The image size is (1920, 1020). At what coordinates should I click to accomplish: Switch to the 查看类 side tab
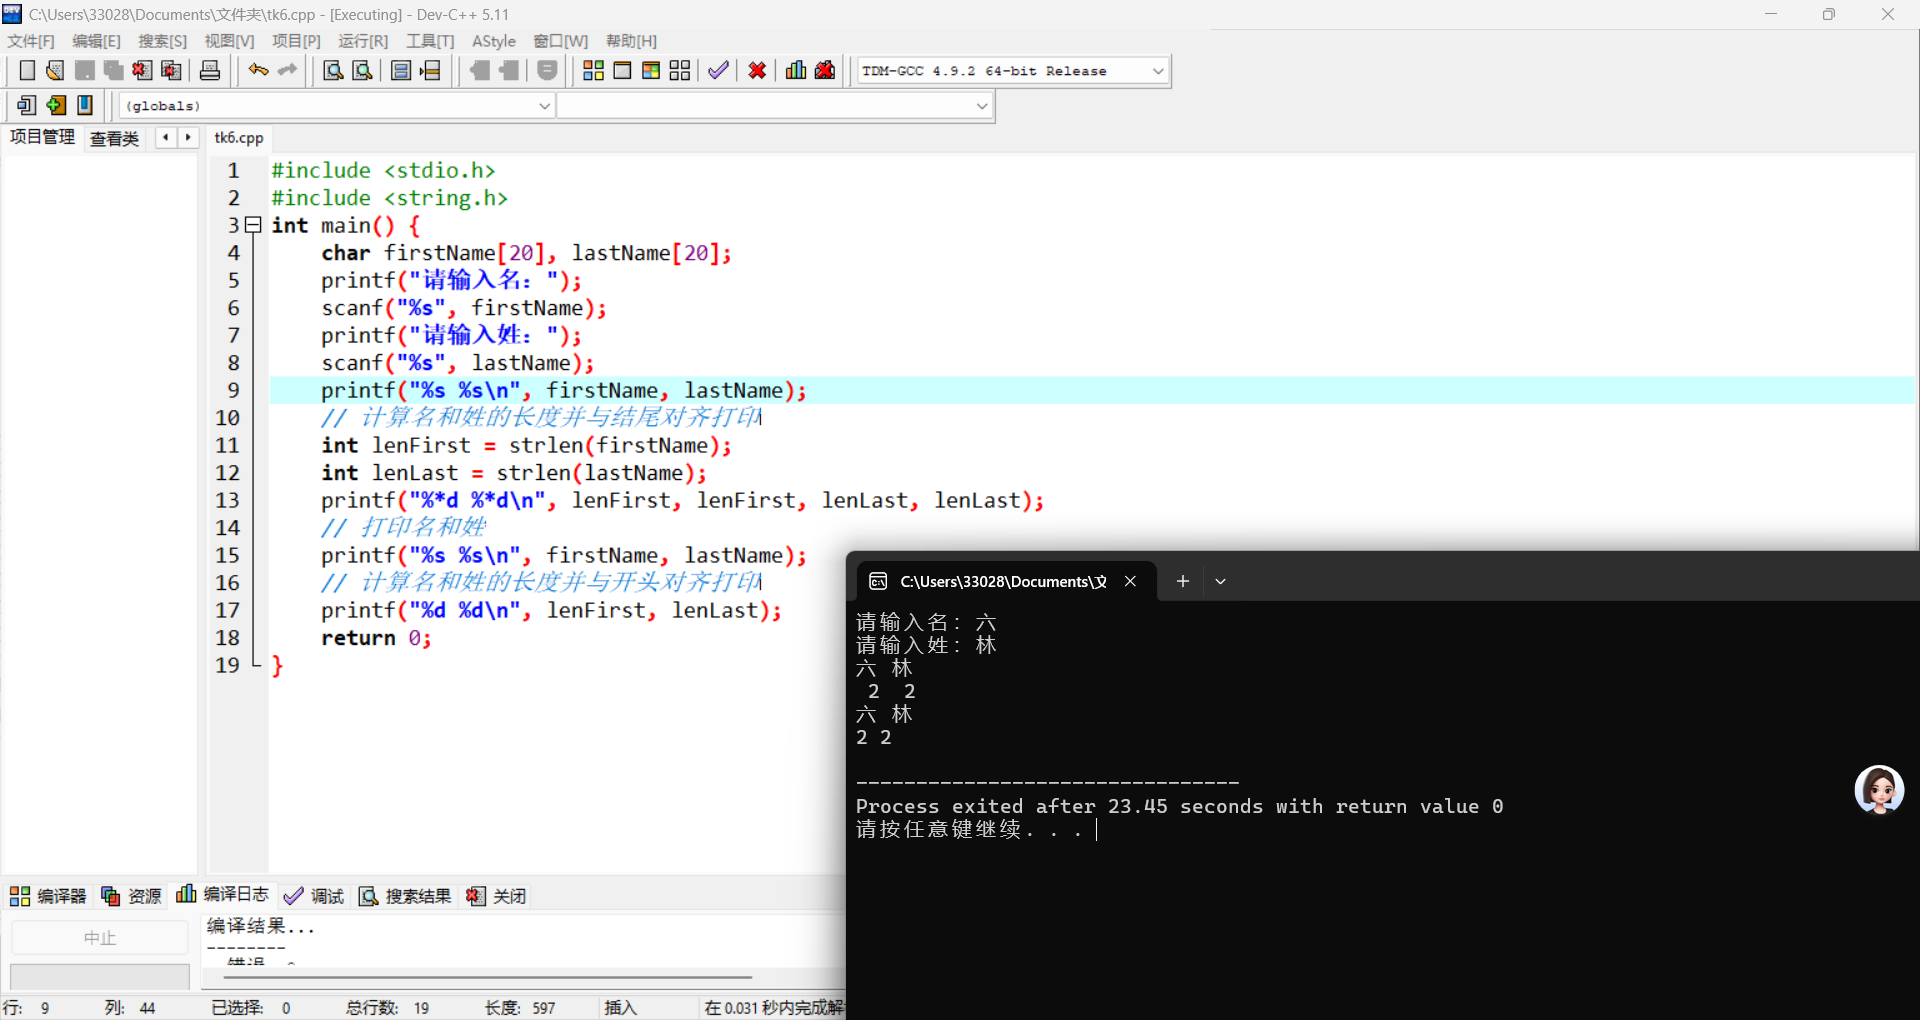pyautogui.click(x=114, y=138)
